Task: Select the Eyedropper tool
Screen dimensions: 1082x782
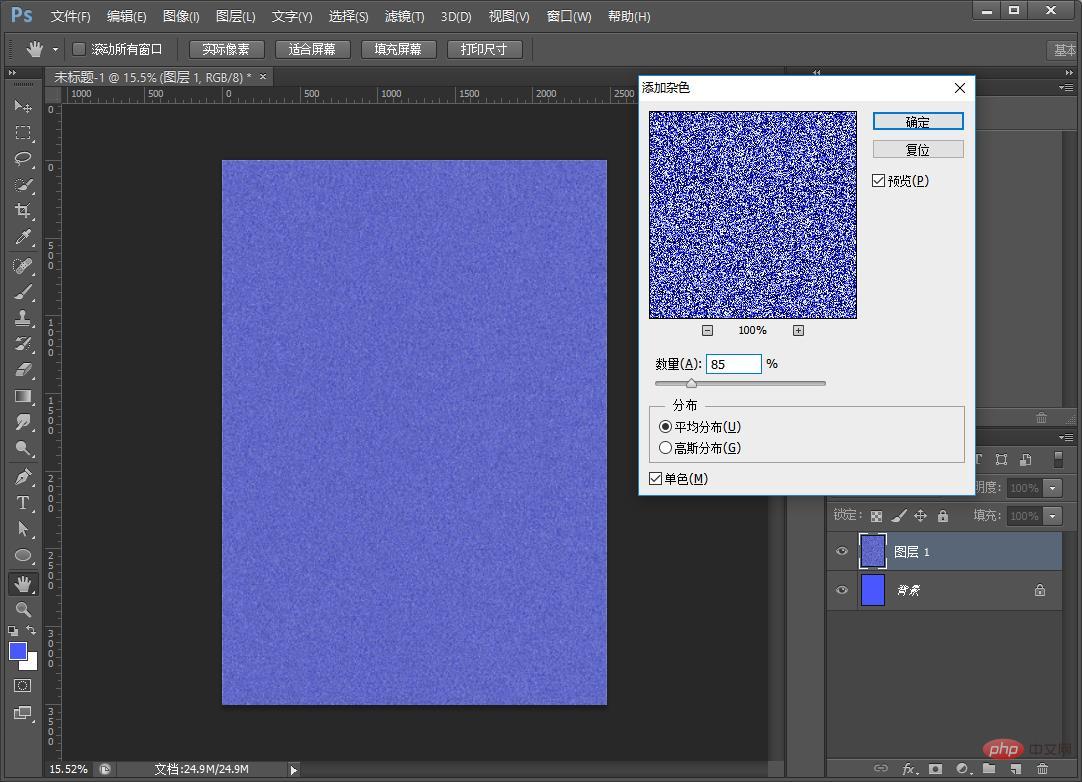Action: pyautogui.click(x=23, y=237)
